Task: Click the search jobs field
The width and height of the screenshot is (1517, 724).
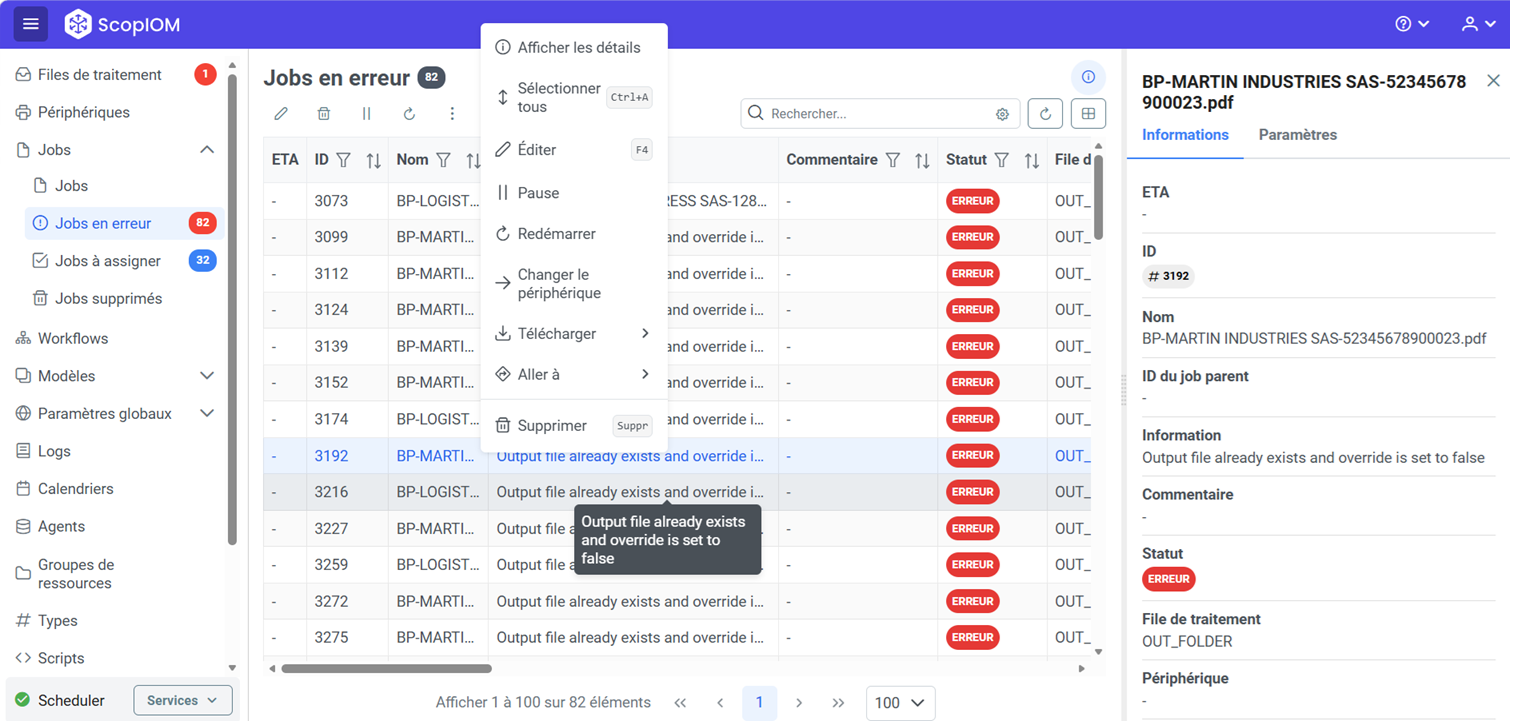Action: [880, 114]
